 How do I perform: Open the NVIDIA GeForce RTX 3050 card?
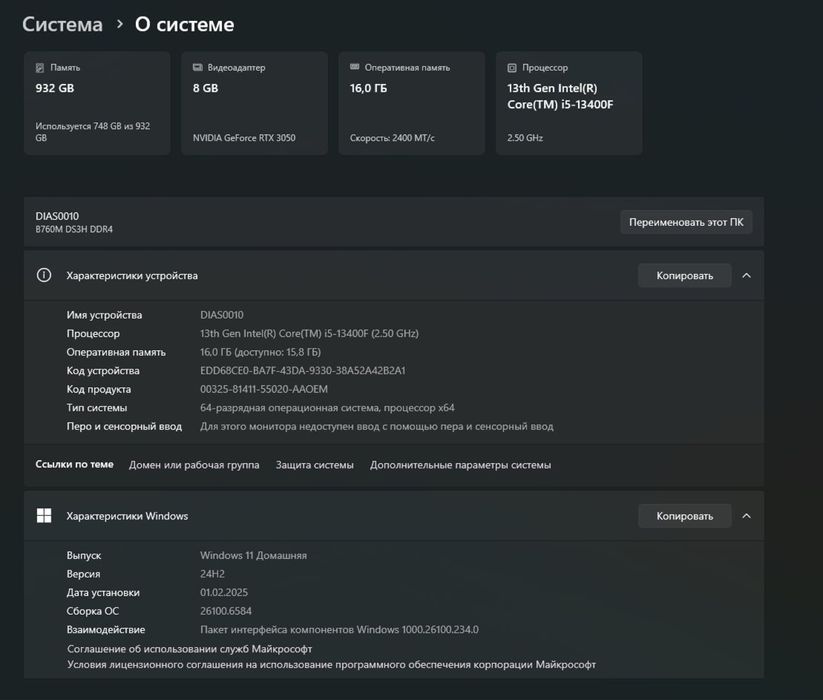[254, 104]
